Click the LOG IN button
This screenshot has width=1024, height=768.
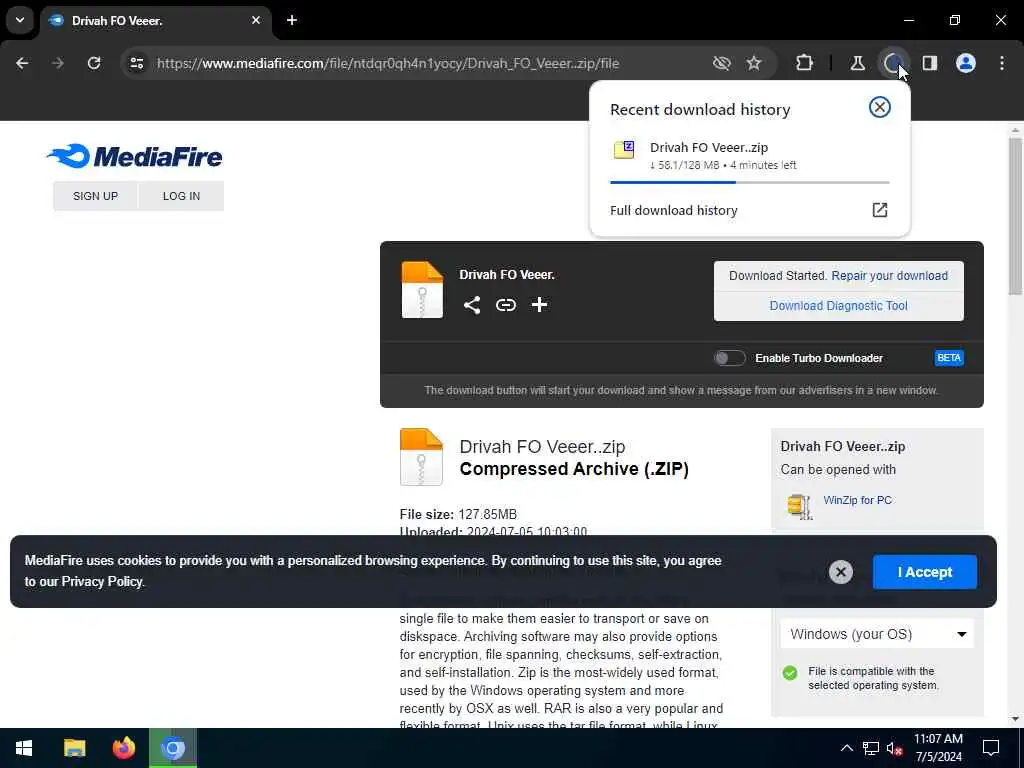[182, 196]
